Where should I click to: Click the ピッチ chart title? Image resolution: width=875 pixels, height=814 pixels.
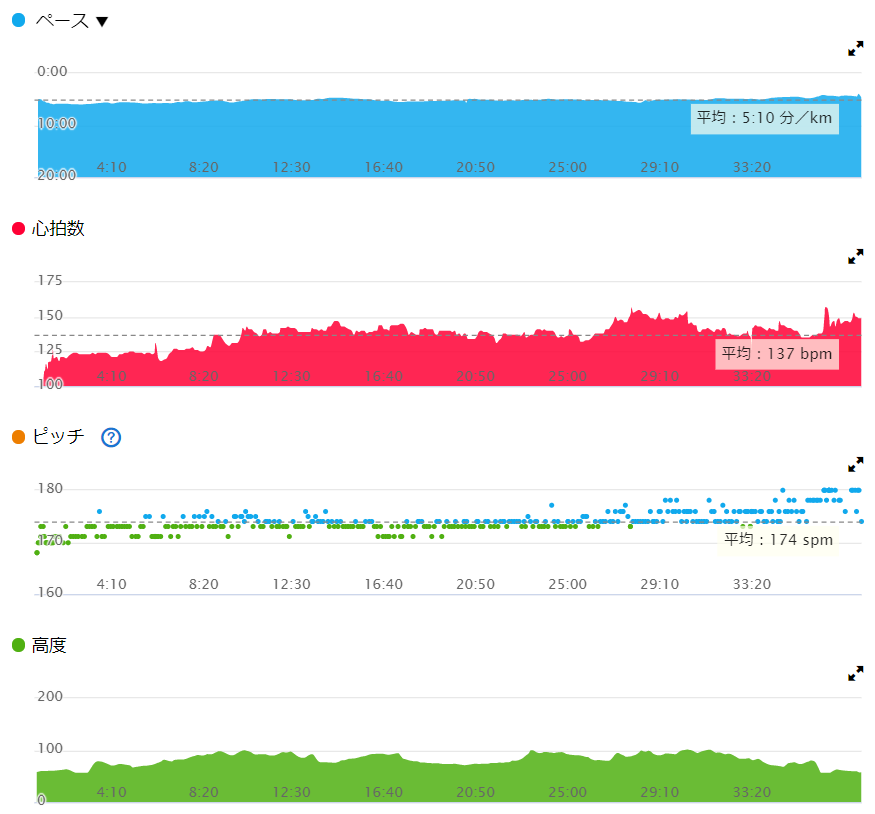pyautogui.click(x=58, y=437)
